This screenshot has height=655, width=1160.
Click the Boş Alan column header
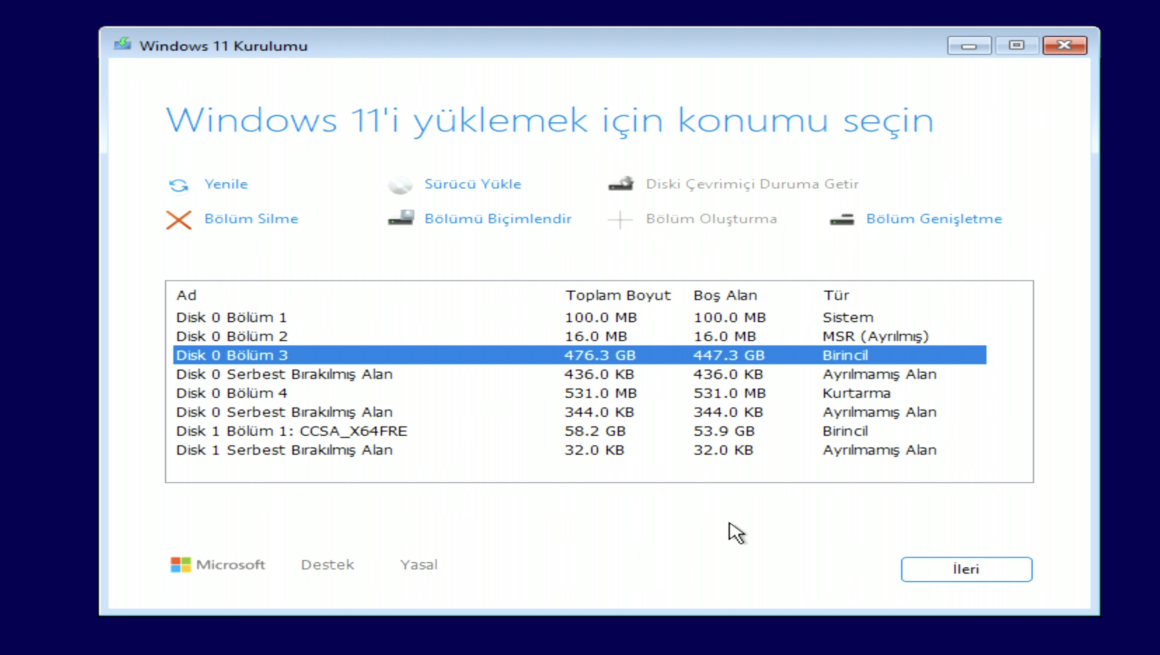(725, 295)
